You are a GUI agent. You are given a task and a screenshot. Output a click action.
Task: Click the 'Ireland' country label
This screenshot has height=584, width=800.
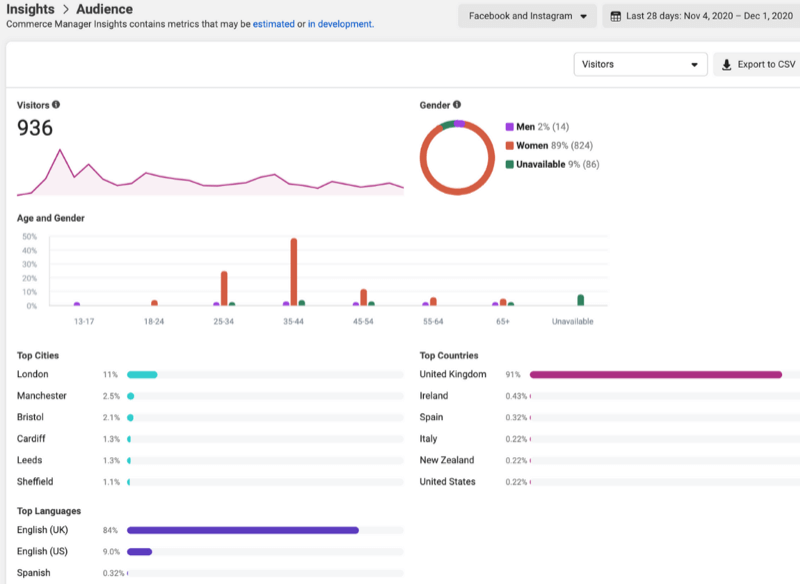tap(434, 396)
